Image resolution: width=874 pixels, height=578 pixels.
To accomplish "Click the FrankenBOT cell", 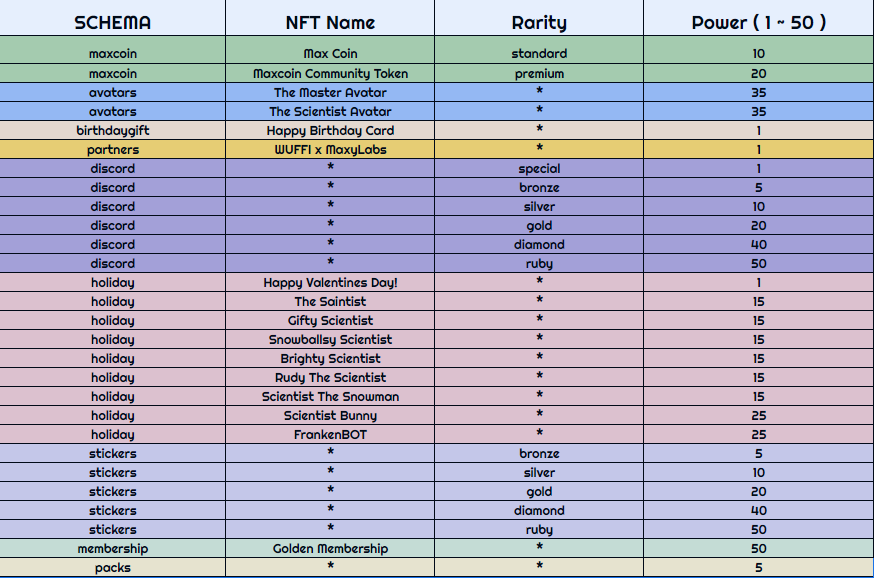I will pyautogui.click(x=330, y=434).
